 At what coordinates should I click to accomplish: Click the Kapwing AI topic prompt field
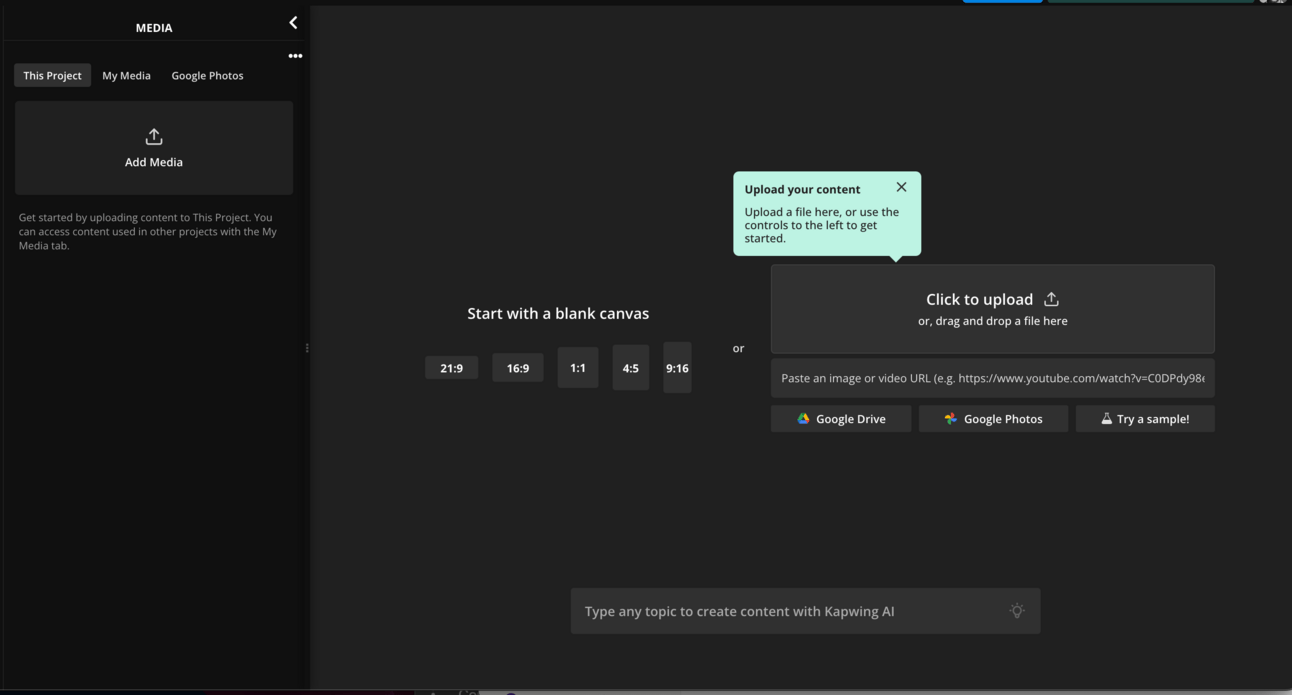790,611
